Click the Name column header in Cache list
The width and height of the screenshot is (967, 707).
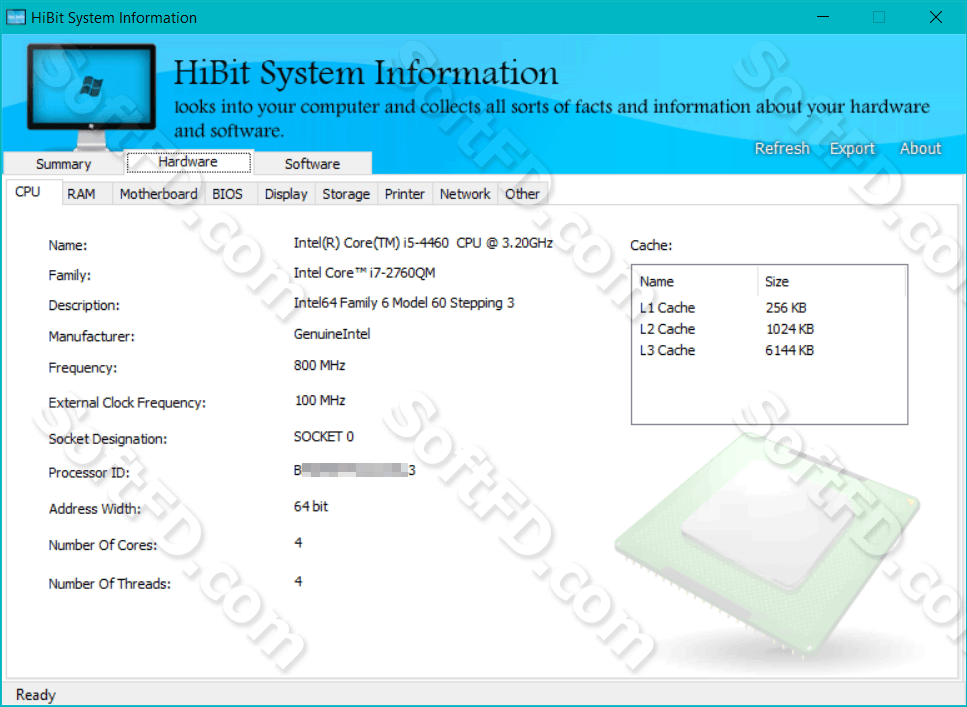(695, 281)
